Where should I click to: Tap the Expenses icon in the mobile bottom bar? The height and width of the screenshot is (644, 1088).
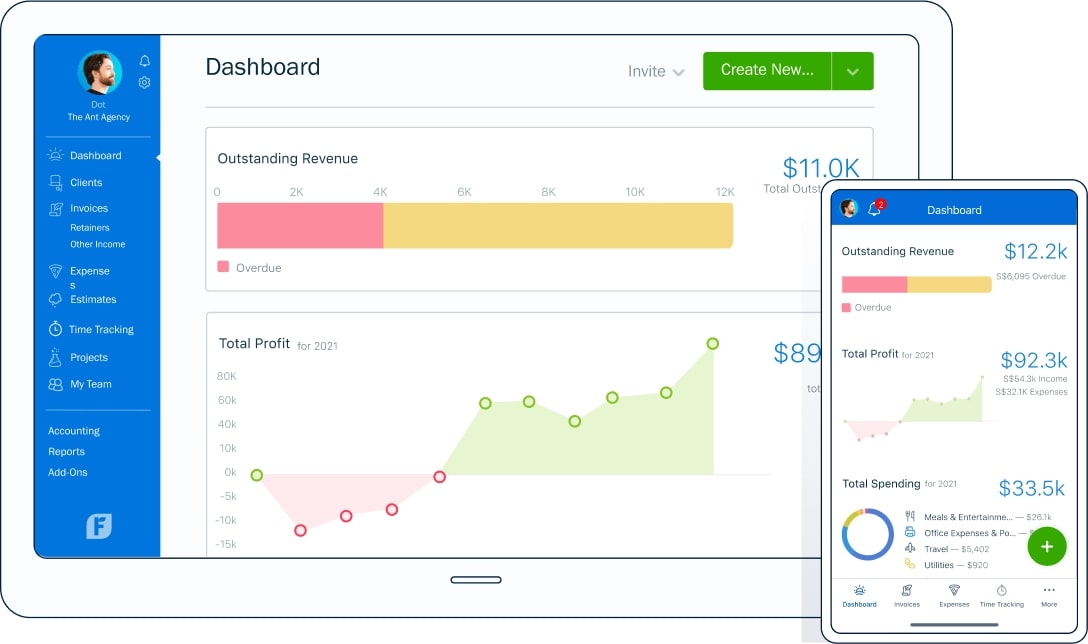click(x=954, y=597)
